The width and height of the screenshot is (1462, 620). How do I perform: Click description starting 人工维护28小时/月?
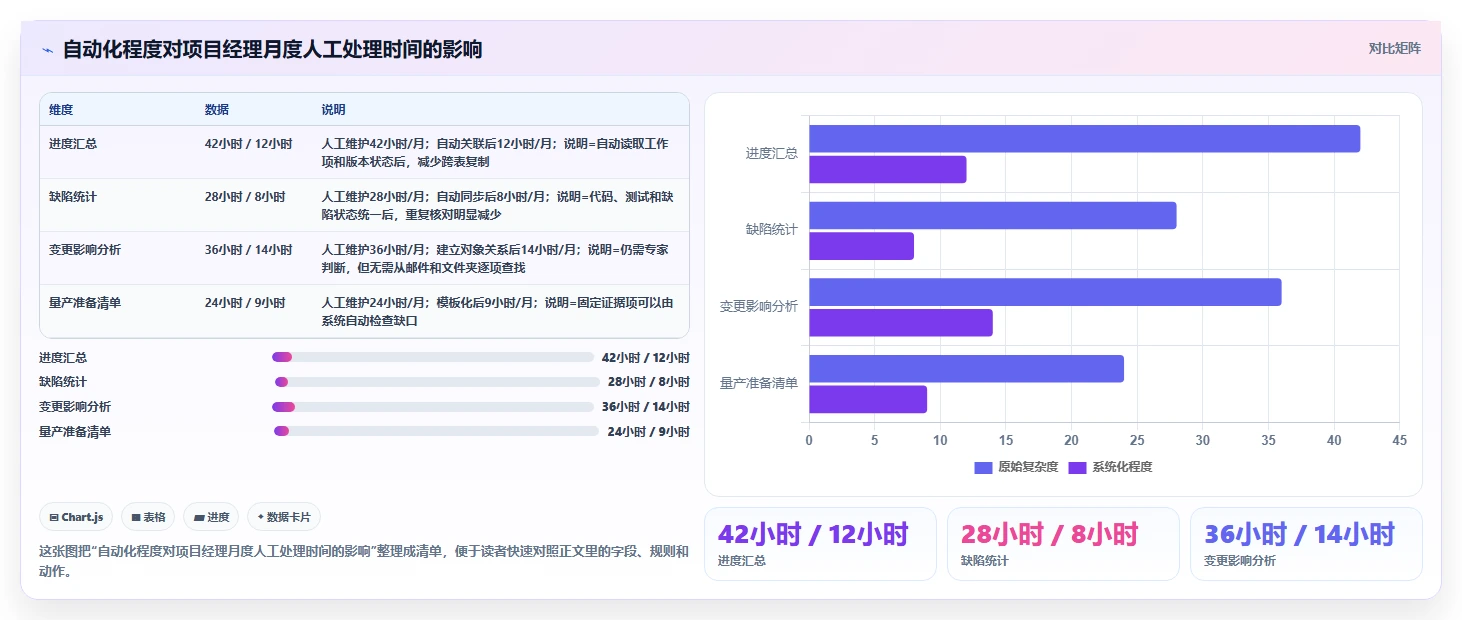[497, 205]
